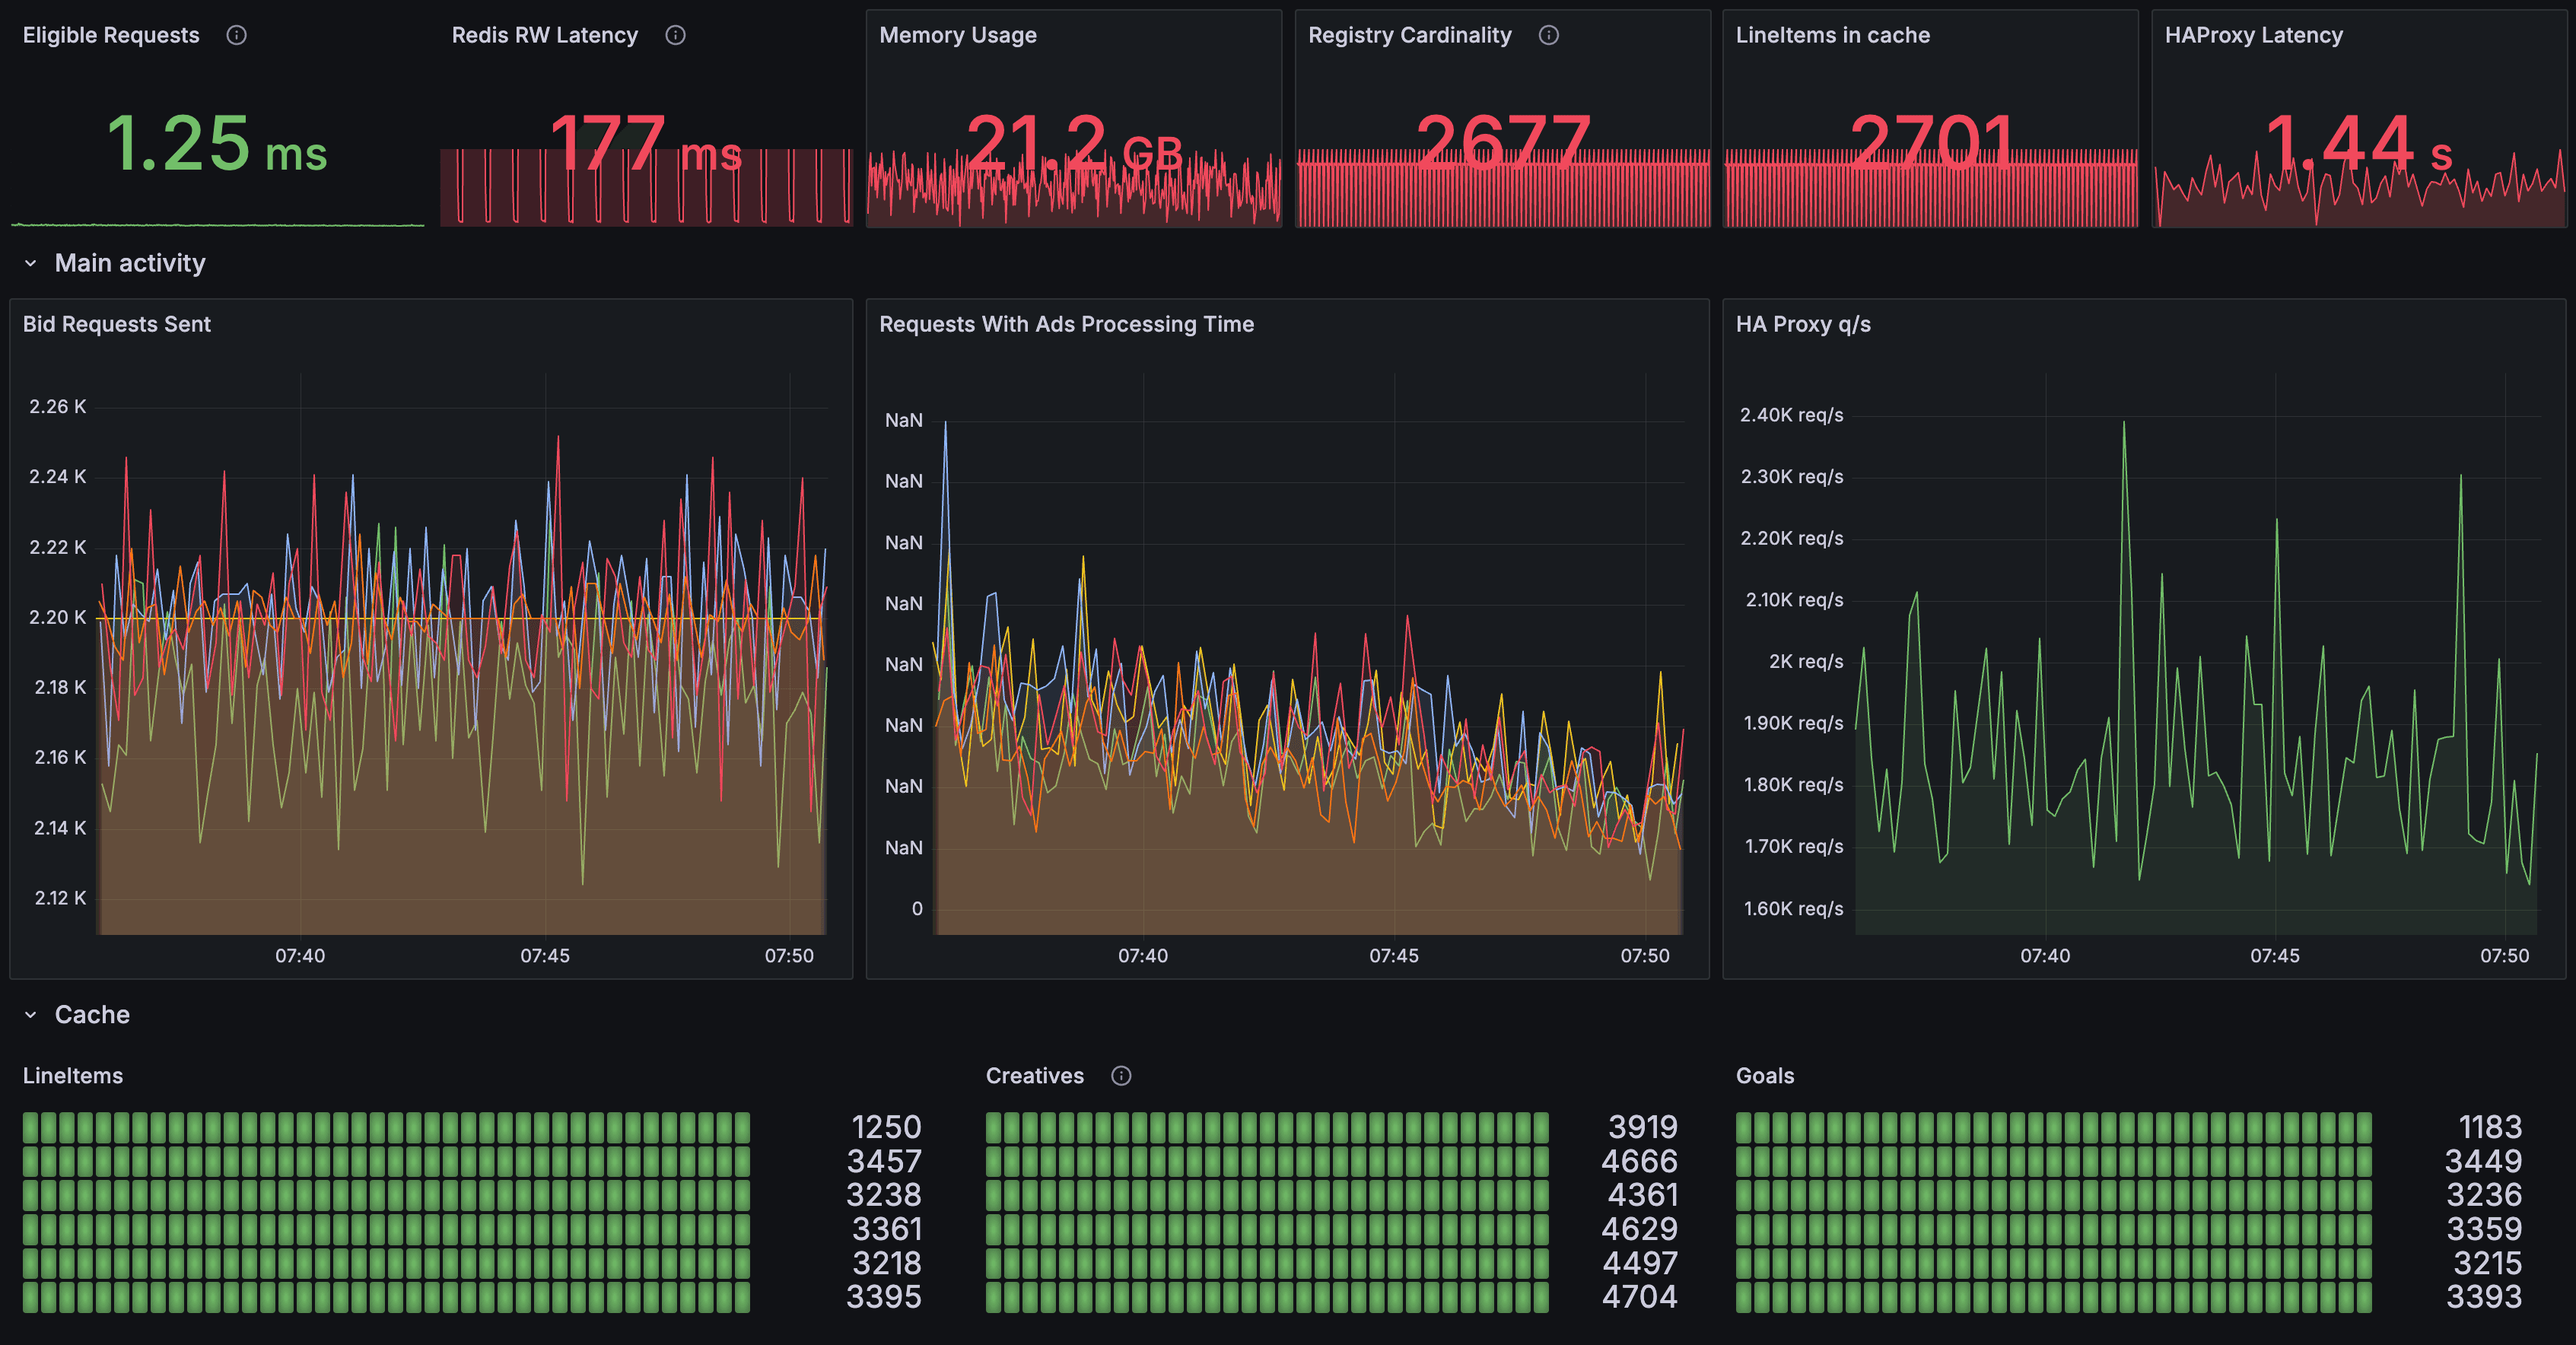Click the Creatives value 3919
2576x1345 pixels.
coord(1642,1127)
